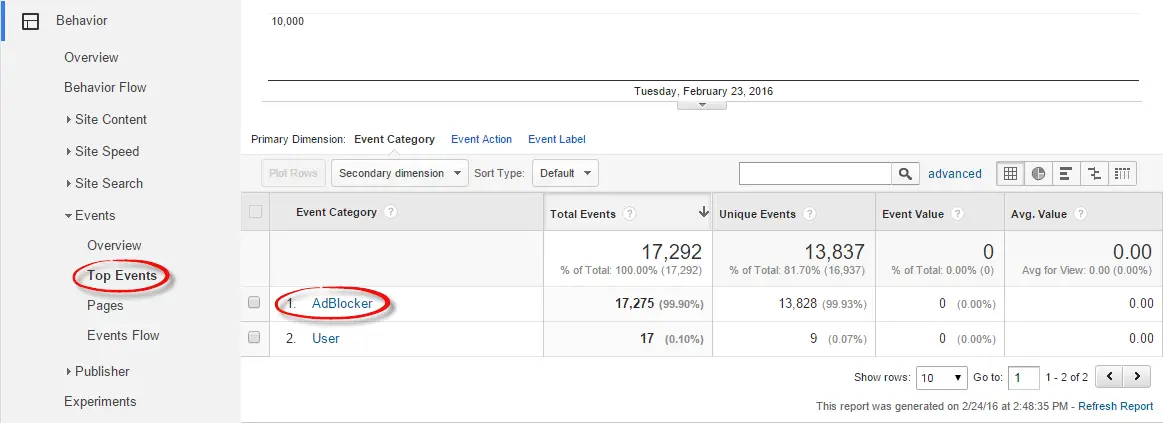Open the Secondary dimension dropdown
Screen dimensions: 1163x423
(399, 173)
